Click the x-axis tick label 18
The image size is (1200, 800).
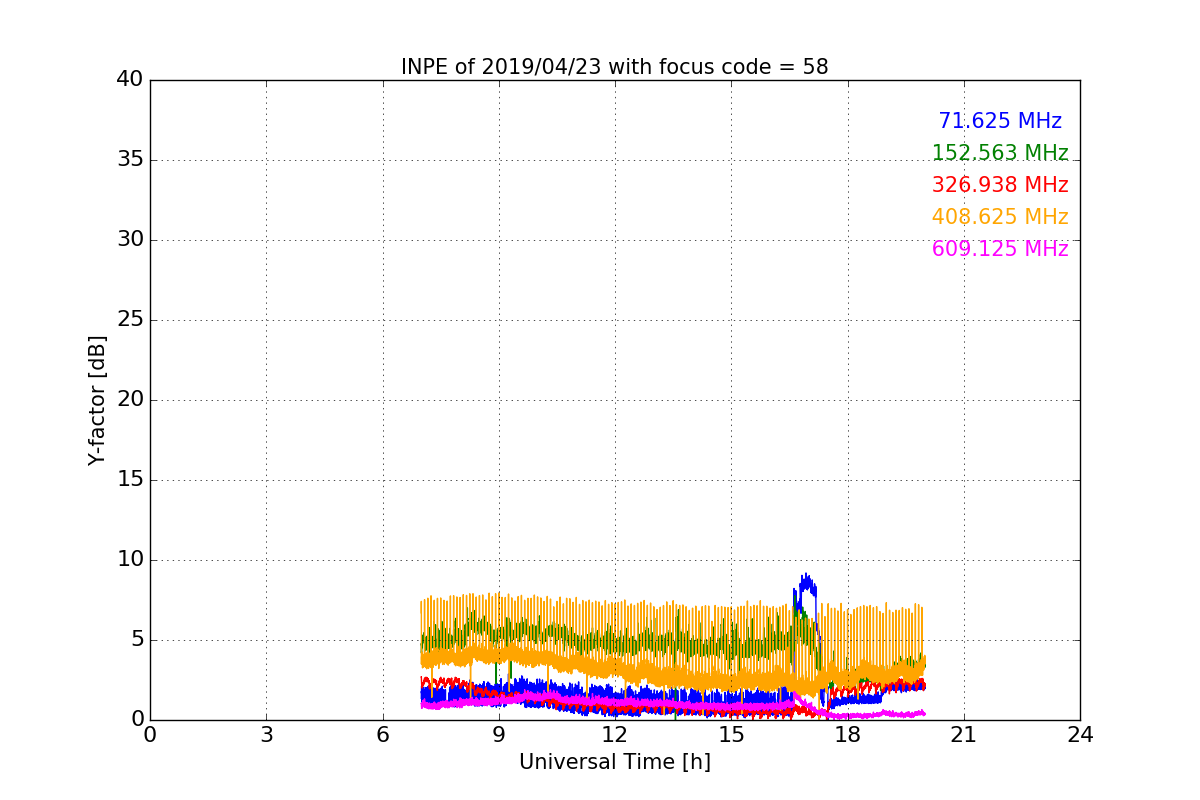pyautogui.click(x=847, y=735)
